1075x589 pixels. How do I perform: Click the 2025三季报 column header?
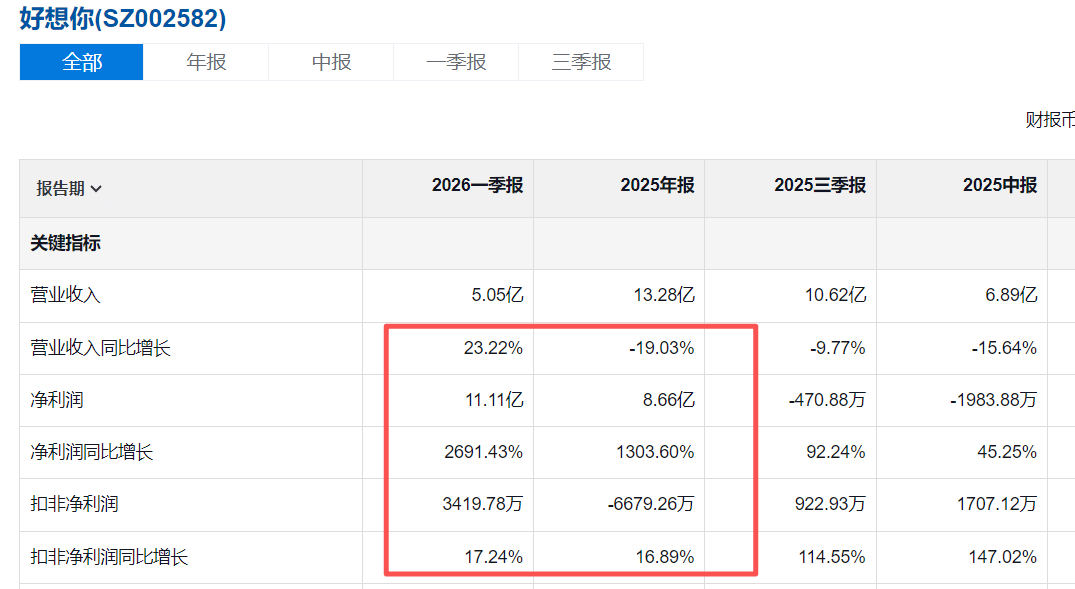(820, 185)
